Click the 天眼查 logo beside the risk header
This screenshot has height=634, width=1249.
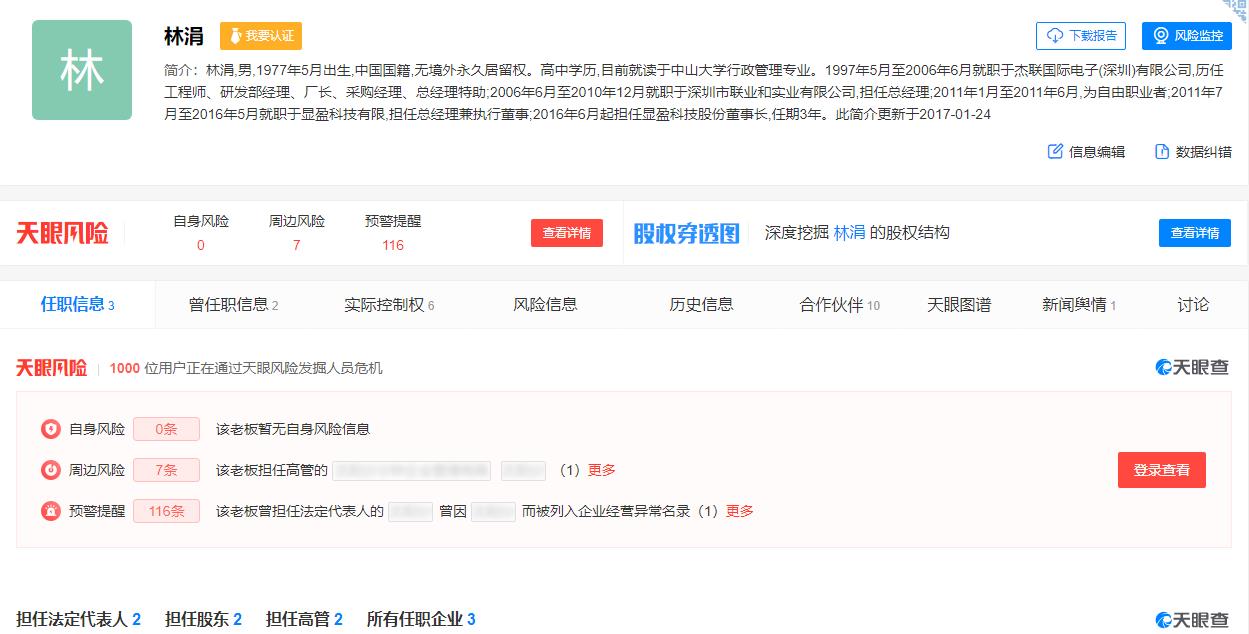coord(1192,368)
